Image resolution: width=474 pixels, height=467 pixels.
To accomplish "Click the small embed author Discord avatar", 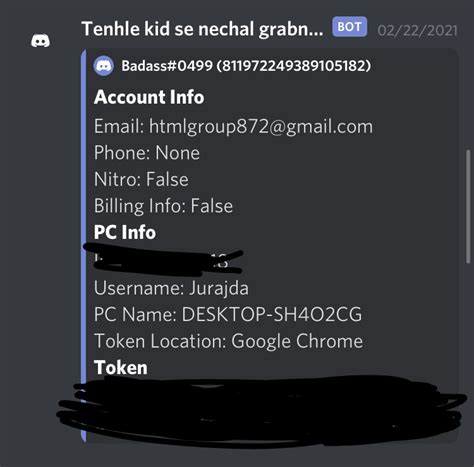I will click(x=104, y=66).
